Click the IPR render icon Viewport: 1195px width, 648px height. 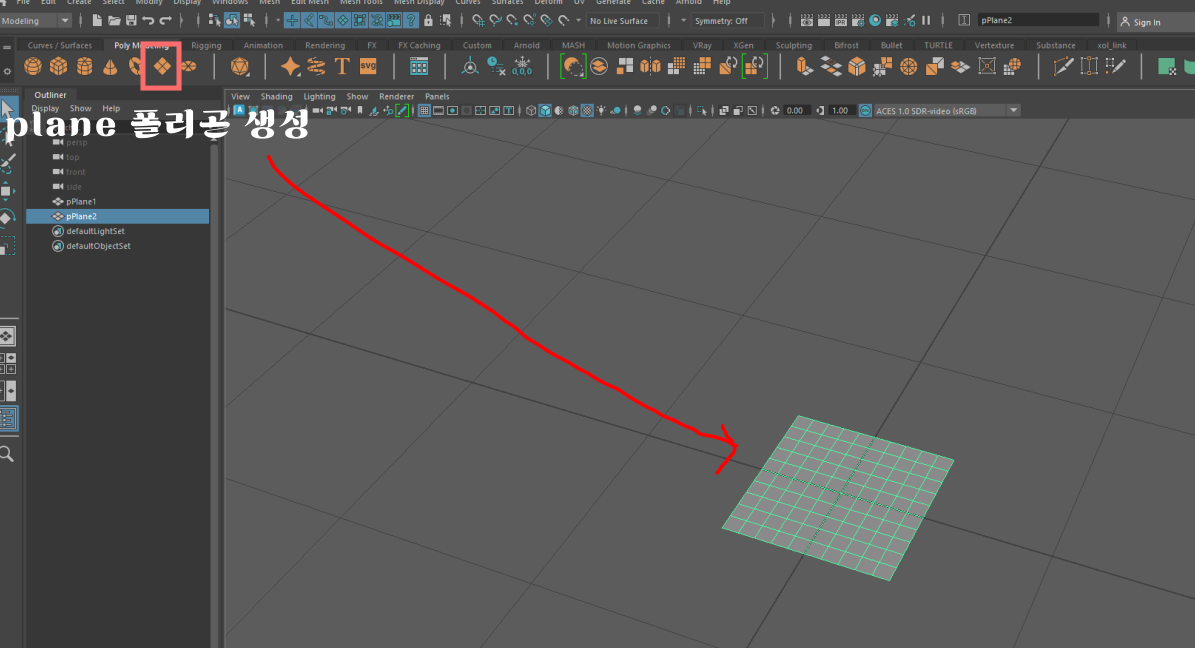click(x=841, y=21)
